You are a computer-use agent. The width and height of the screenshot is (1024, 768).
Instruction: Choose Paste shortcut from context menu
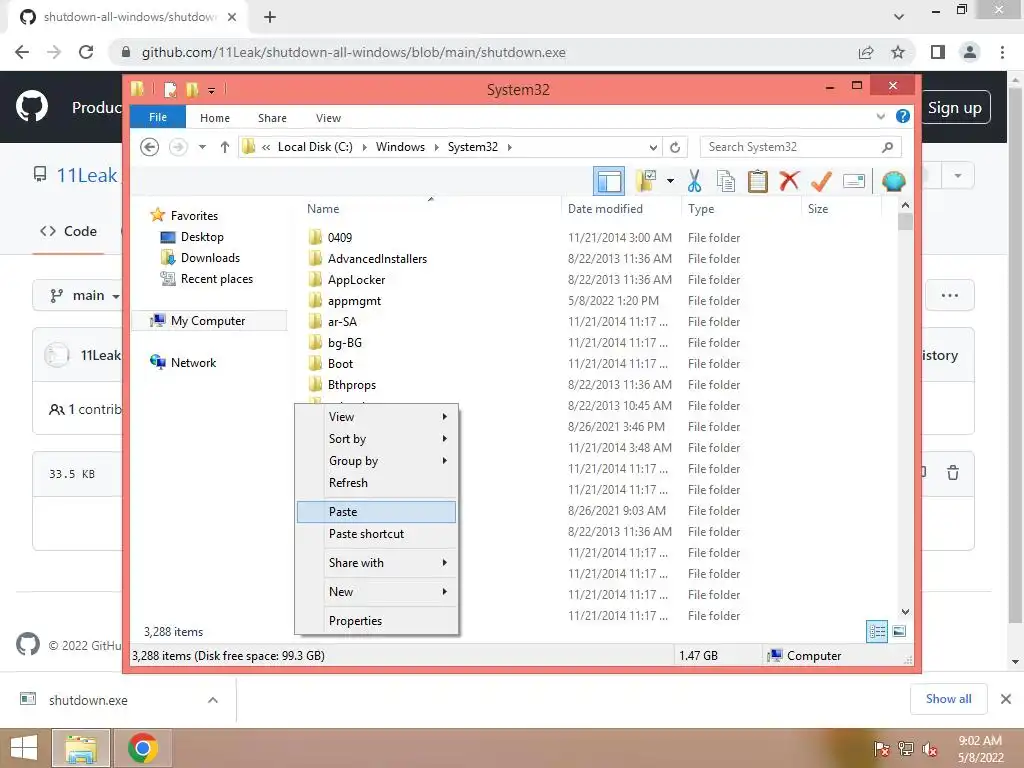tap(376, 534)
